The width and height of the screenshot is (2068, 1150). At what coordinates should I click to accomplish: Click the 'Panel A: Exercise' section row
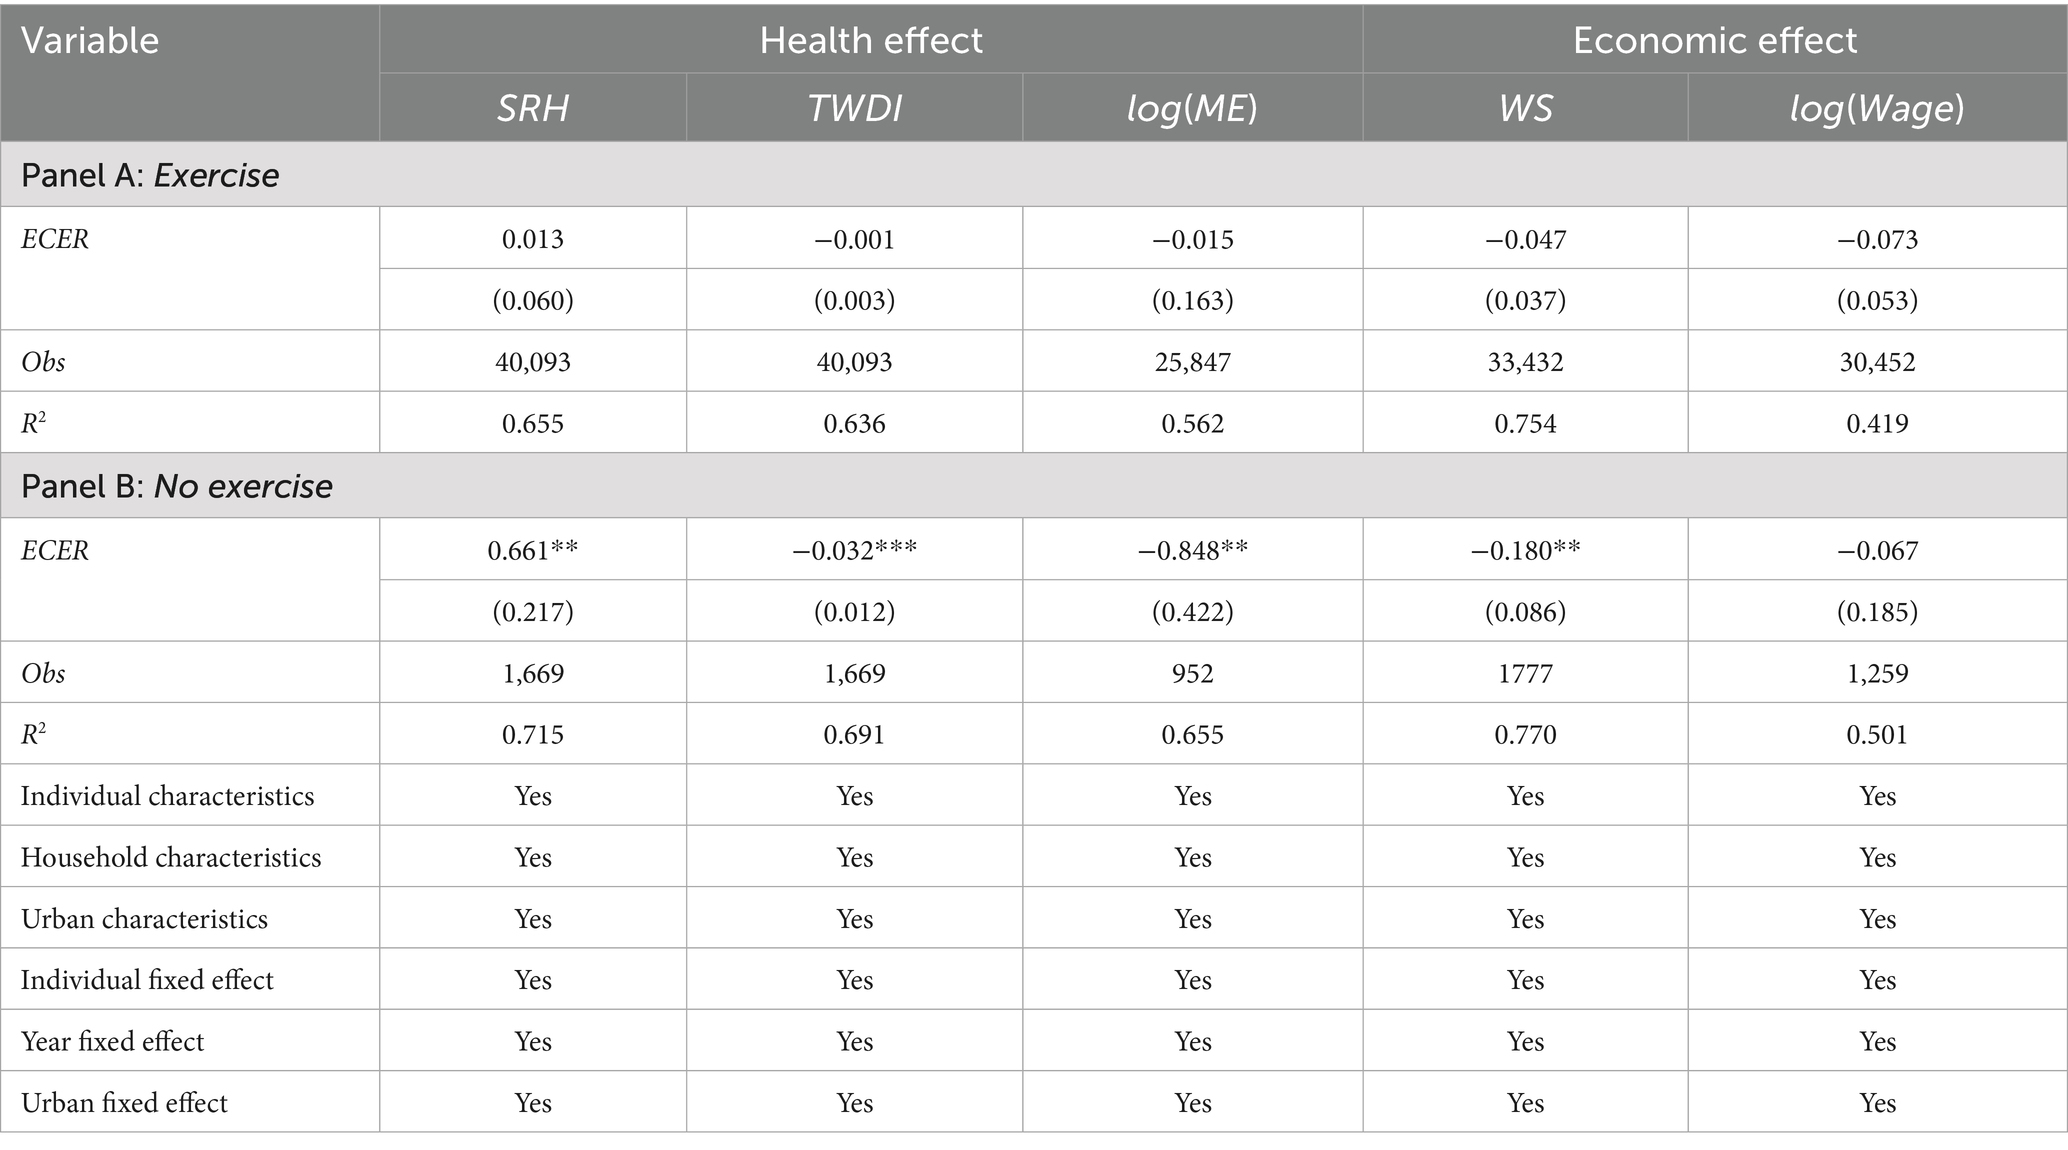coord(150,175)
